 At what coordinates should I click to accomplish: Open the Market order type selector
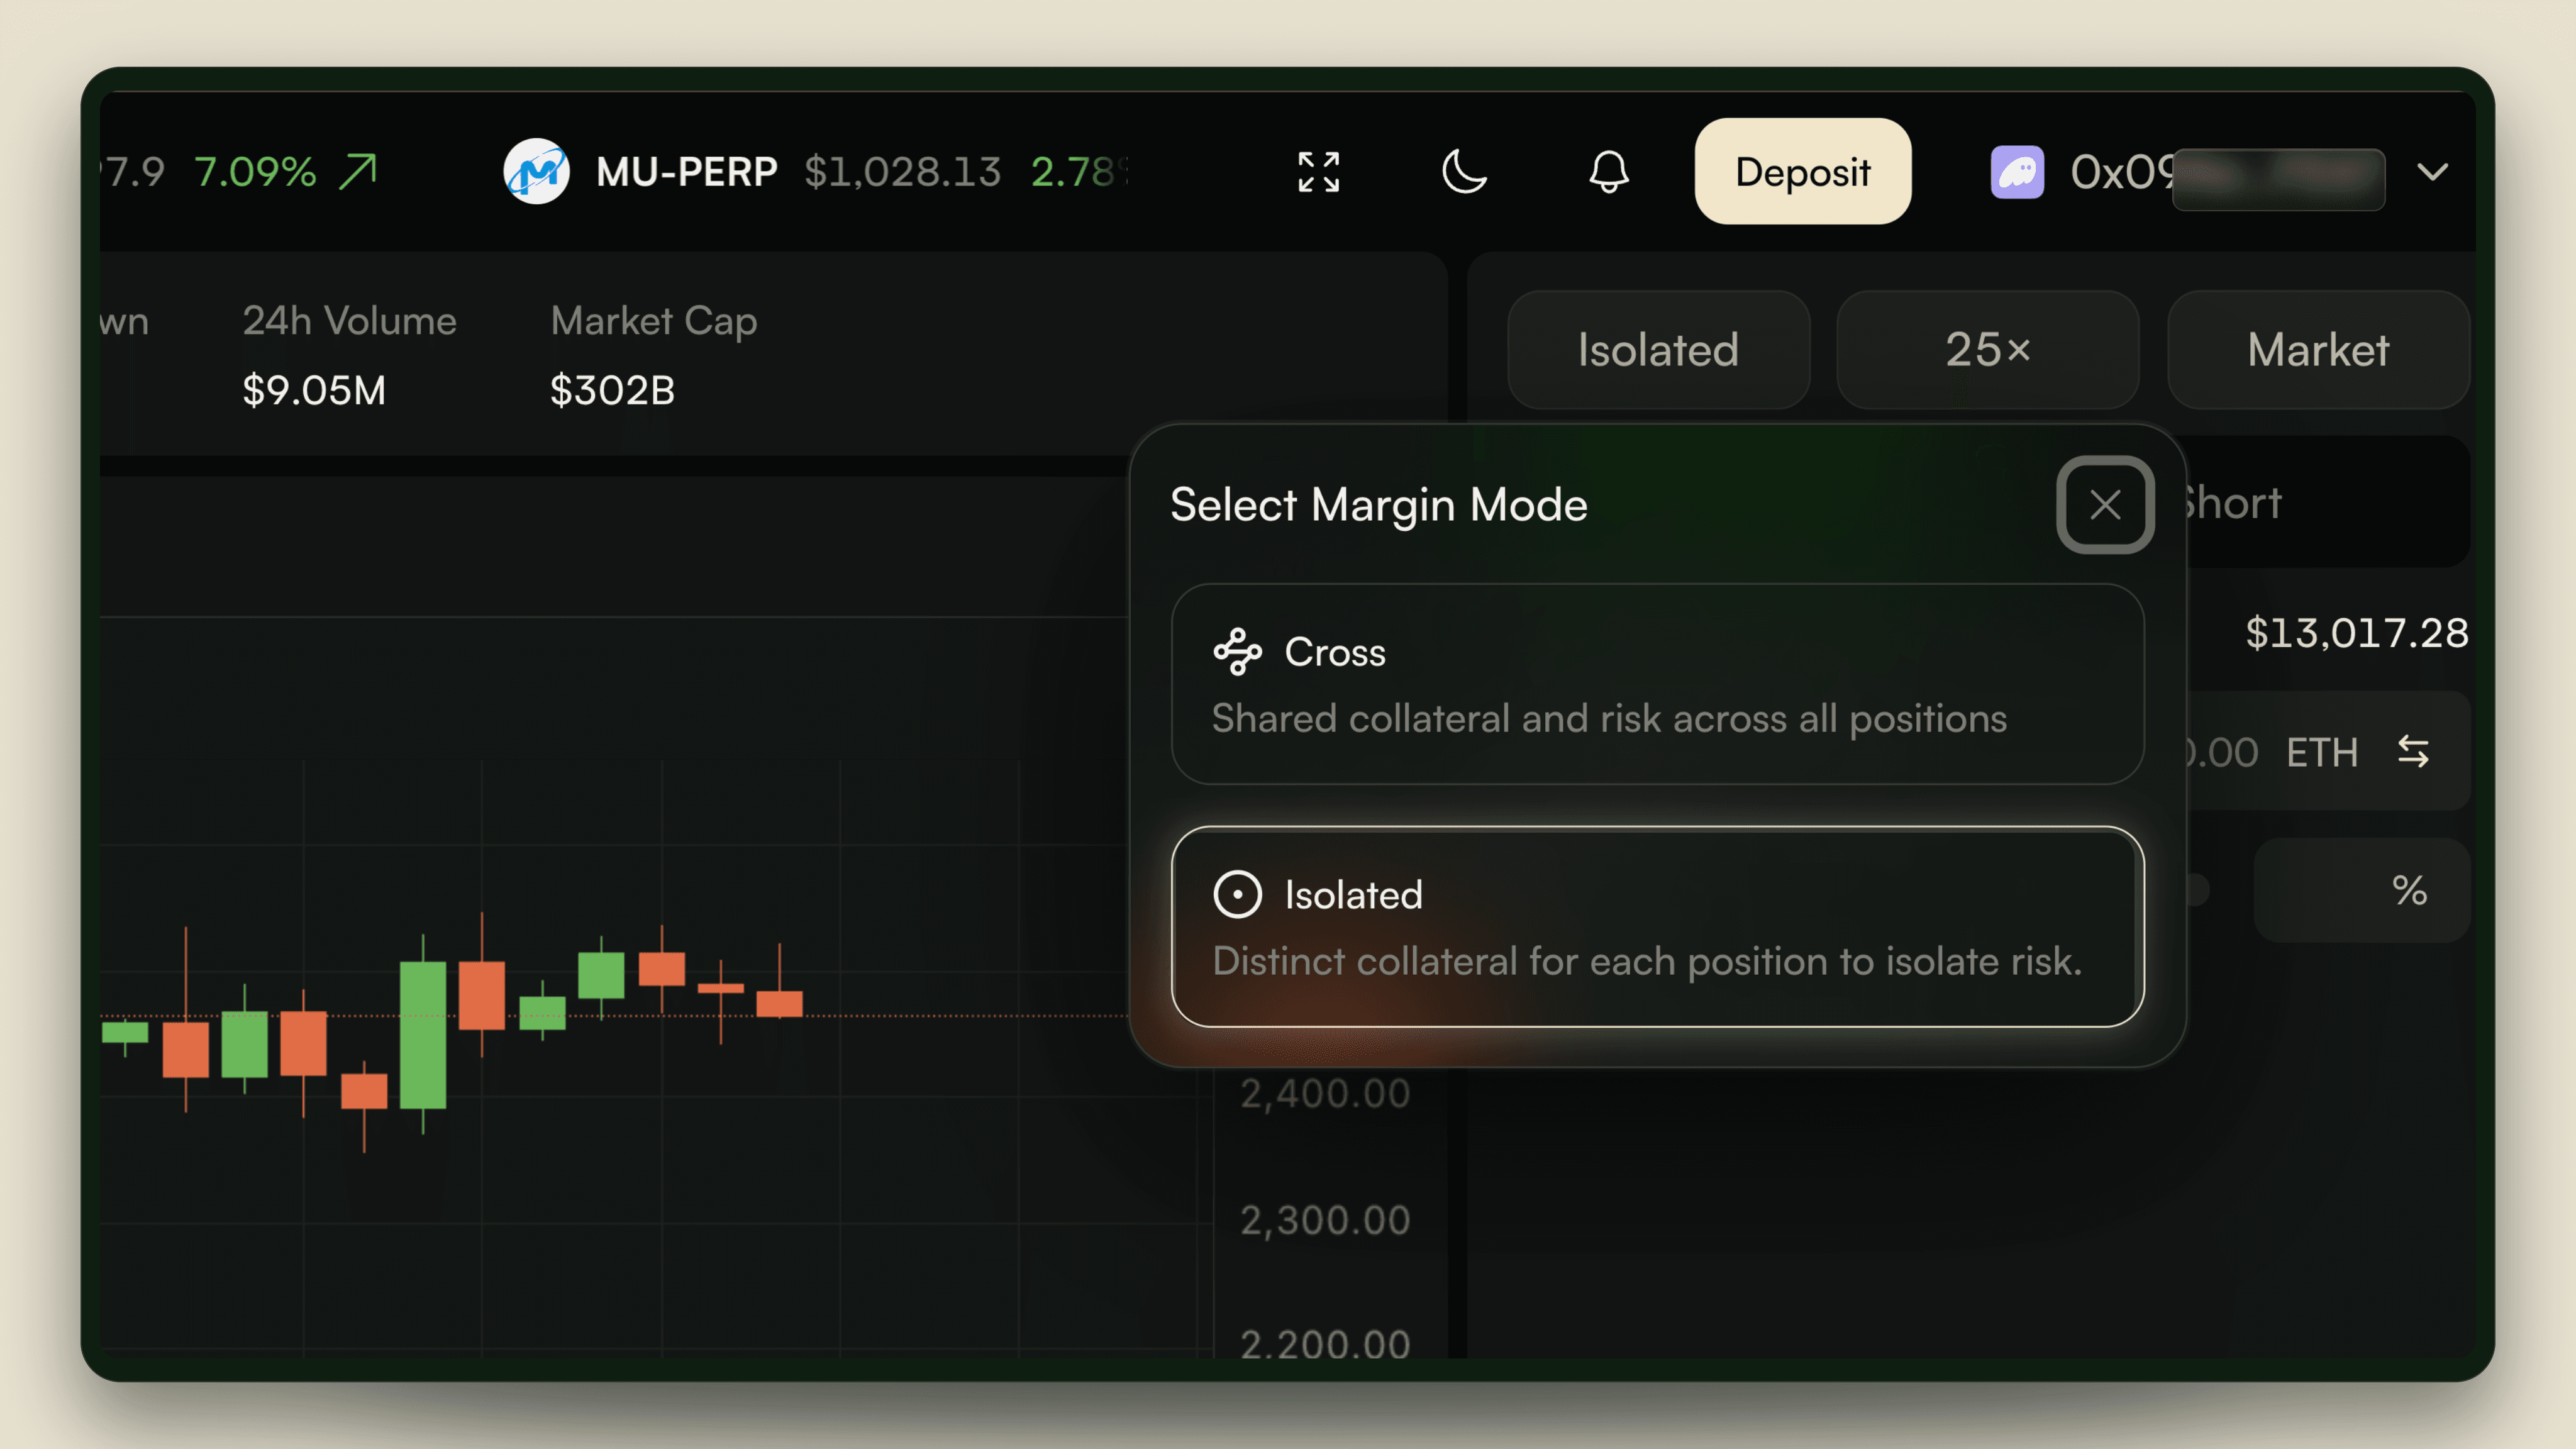(2318, 349)
